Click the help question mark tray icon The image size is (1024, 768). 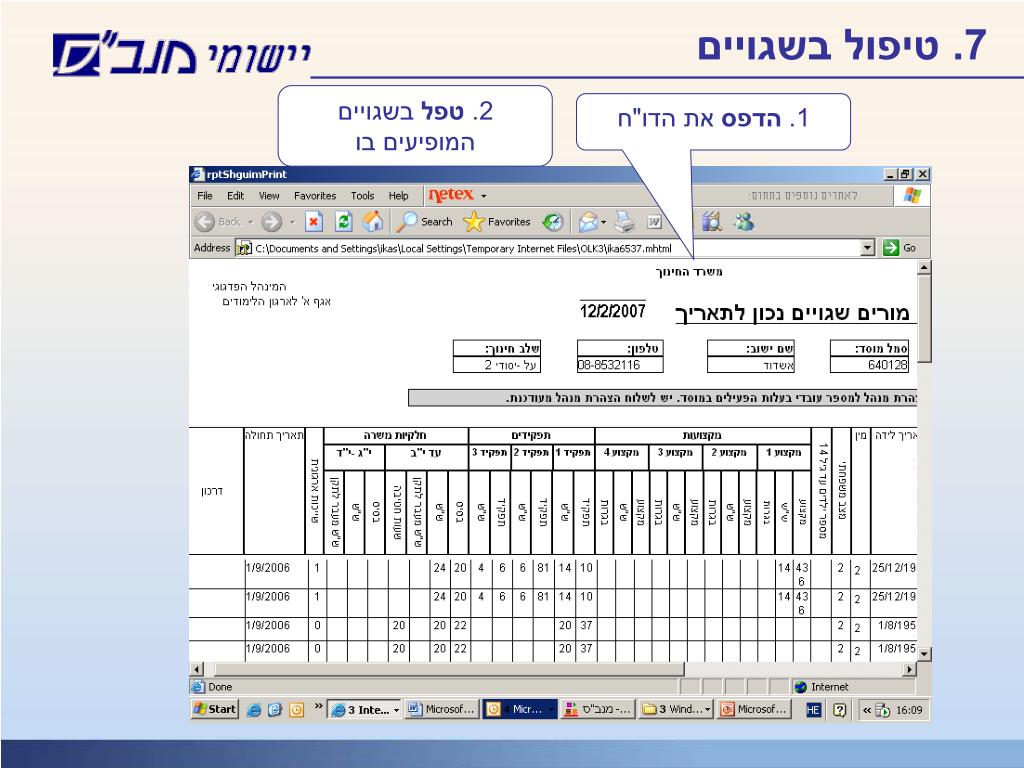[x=840, y=710]
